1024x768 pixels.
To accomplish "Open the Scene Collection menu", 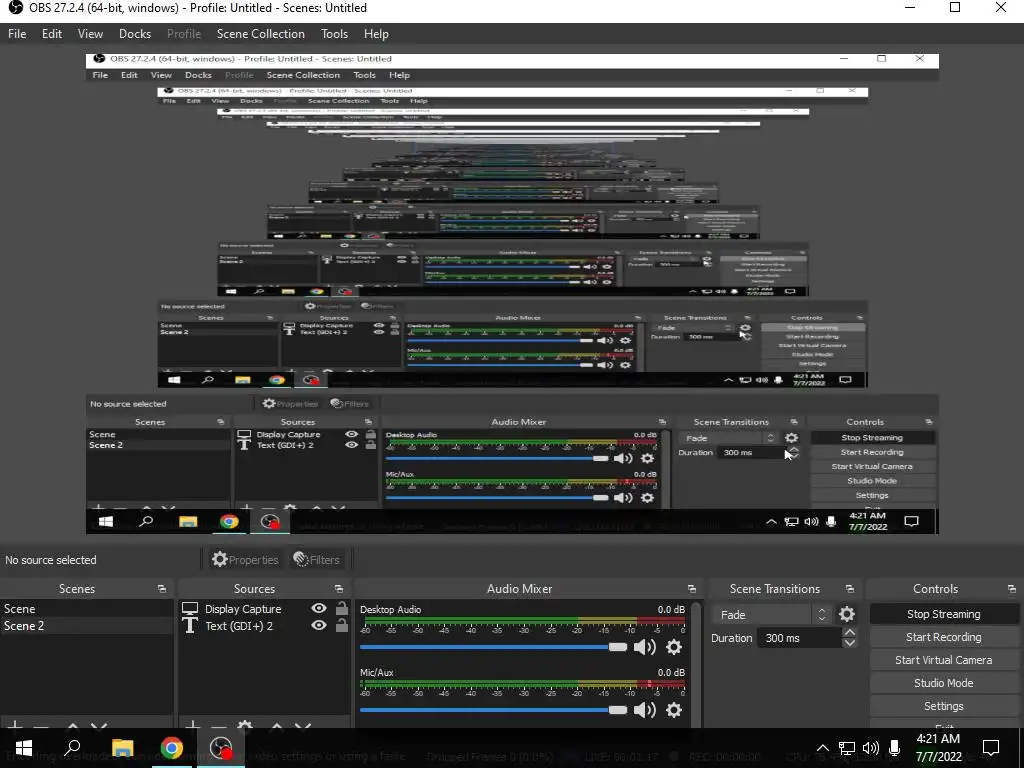I will coord(261,34).
